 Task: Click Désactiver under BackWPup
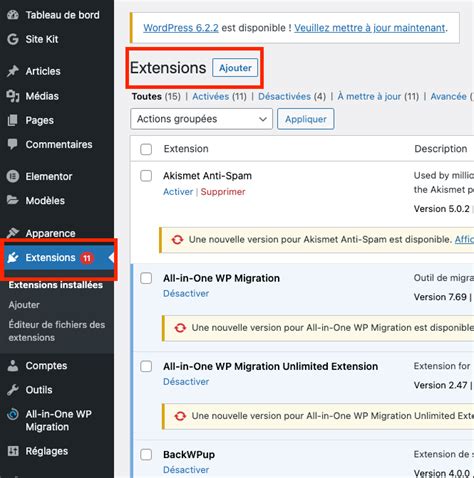[x=186, y=470]
